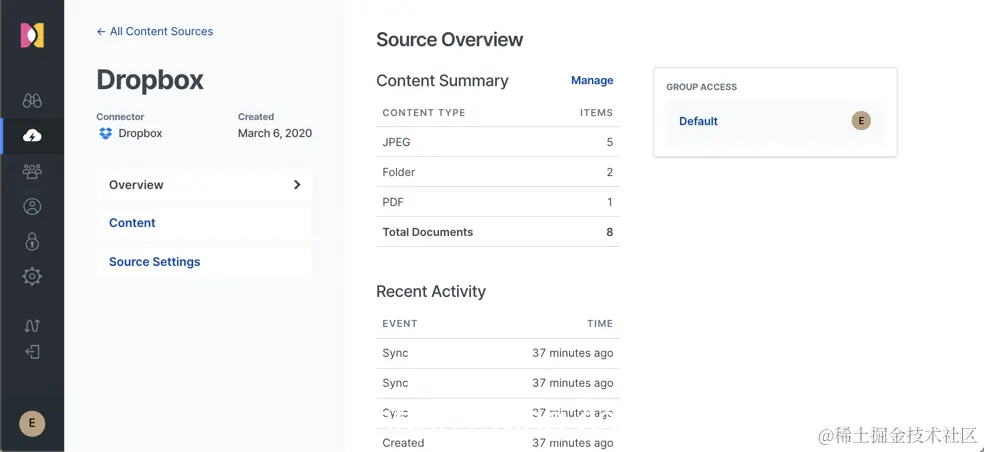Screen dimensions: 984x452
Task: Open the E user avatar in sidebar
Action: [x=32, y=423]
